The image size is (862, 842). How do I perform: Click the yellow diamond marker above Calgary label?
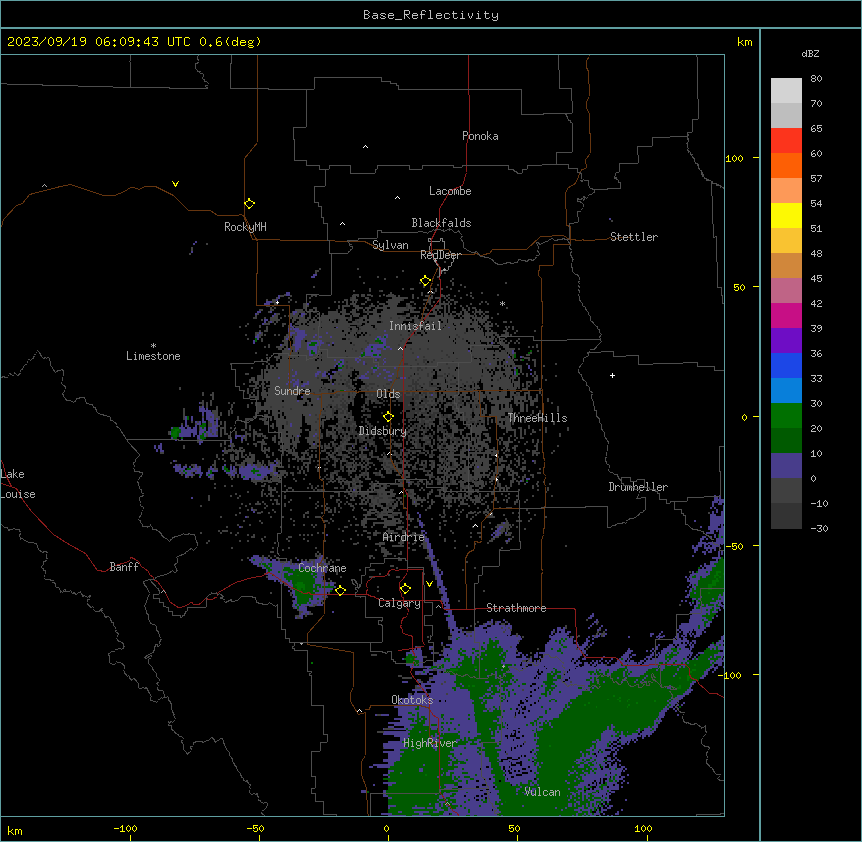pyautogui.click(x=405, y=589)
